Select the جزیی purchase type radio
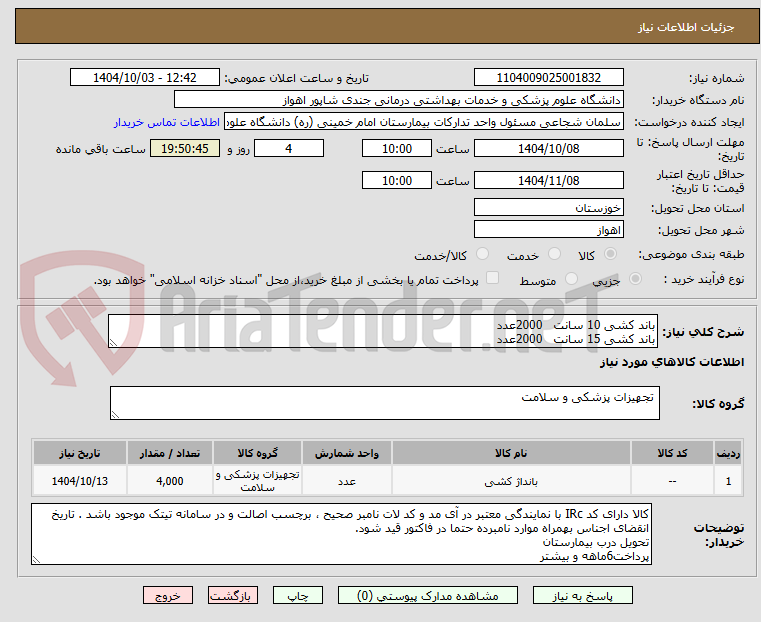This screenshot has width=761, height=622. point(635,278)
